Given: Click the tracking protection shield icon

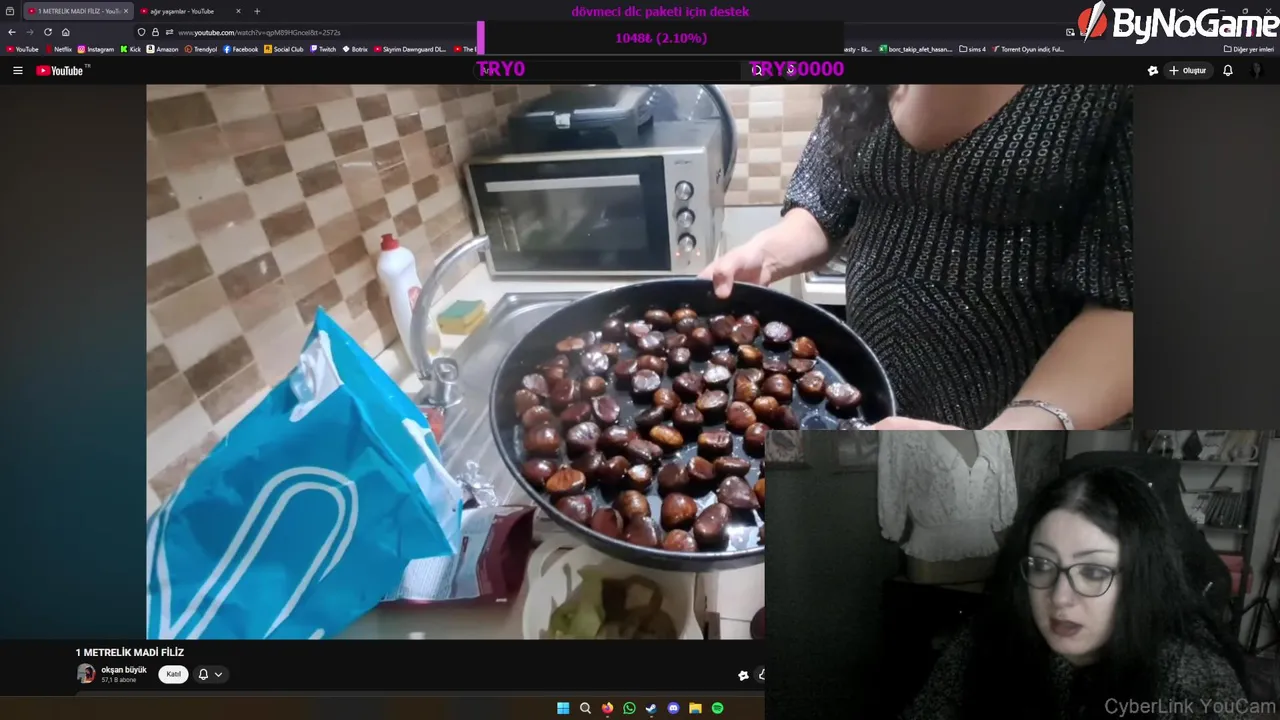Looking at the screenshot, I should [142, 32].
